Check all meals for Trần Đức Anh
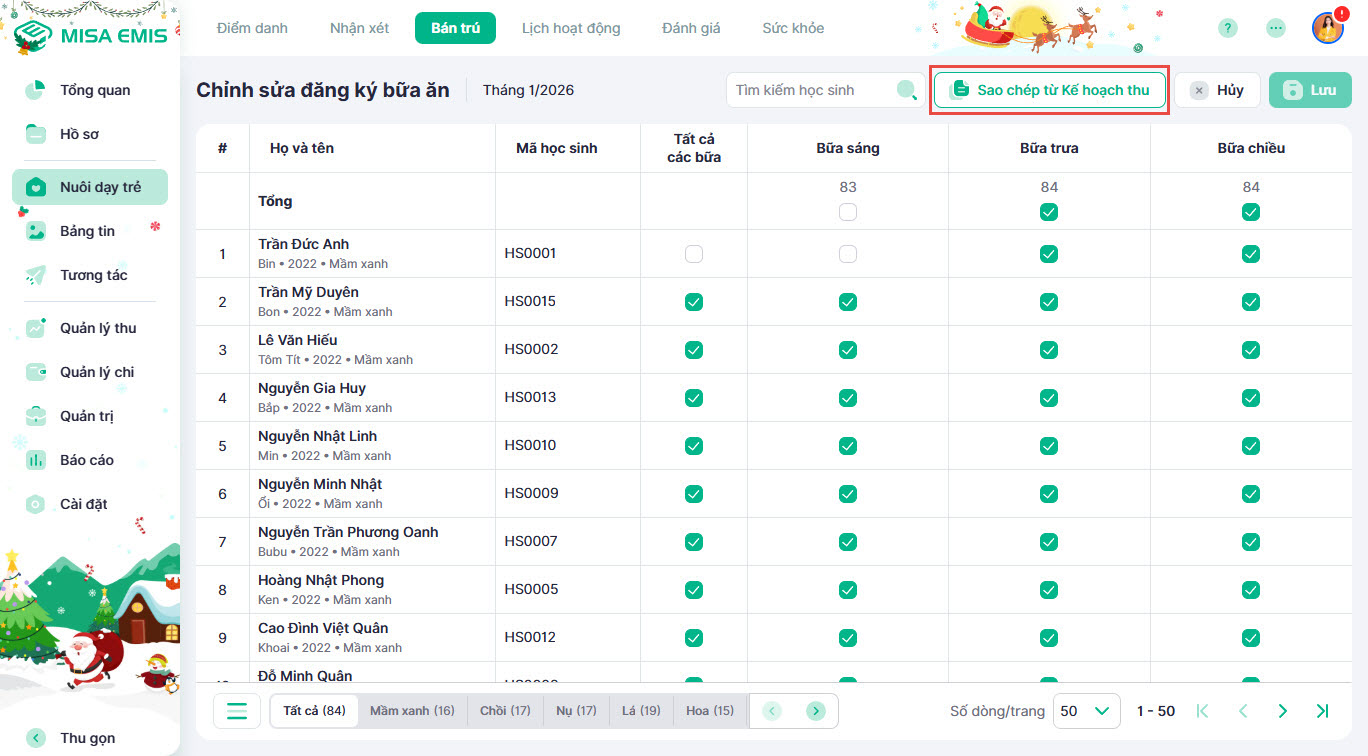Screen dimensions: 1368x756 694,254
